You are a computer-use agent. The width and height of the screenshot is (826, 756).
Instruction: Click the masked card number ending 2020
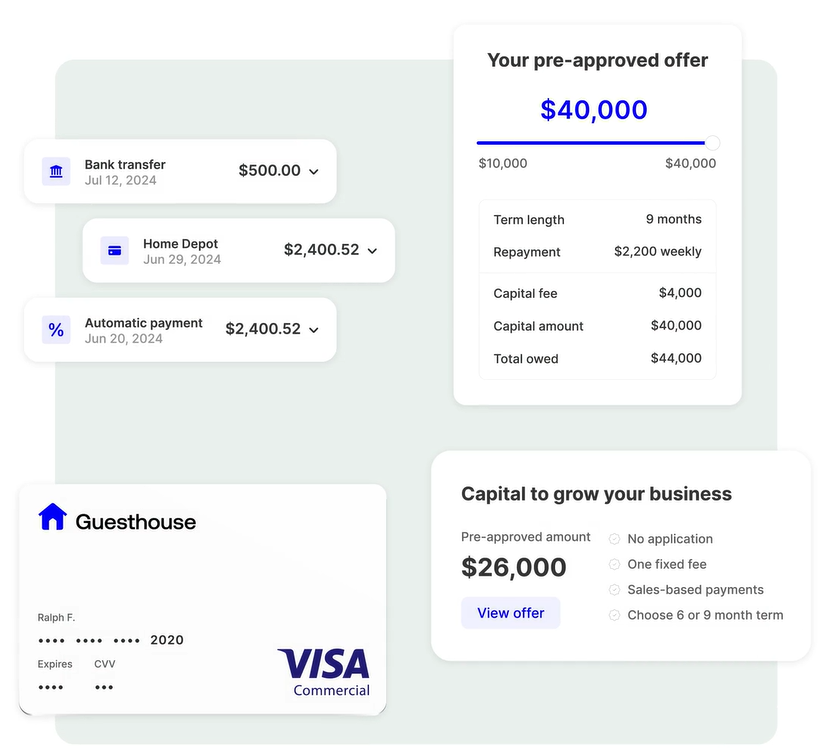coord(110,640)
